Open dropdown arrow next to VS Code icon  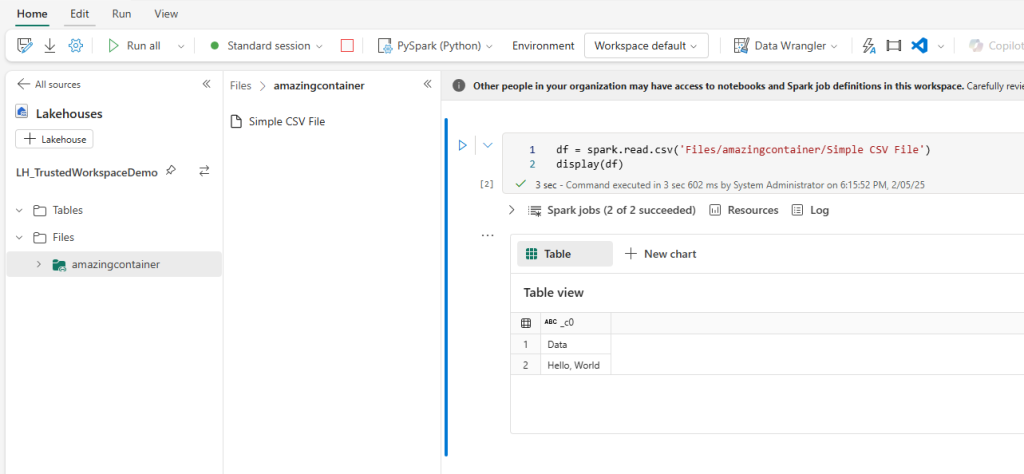[940, 46]
